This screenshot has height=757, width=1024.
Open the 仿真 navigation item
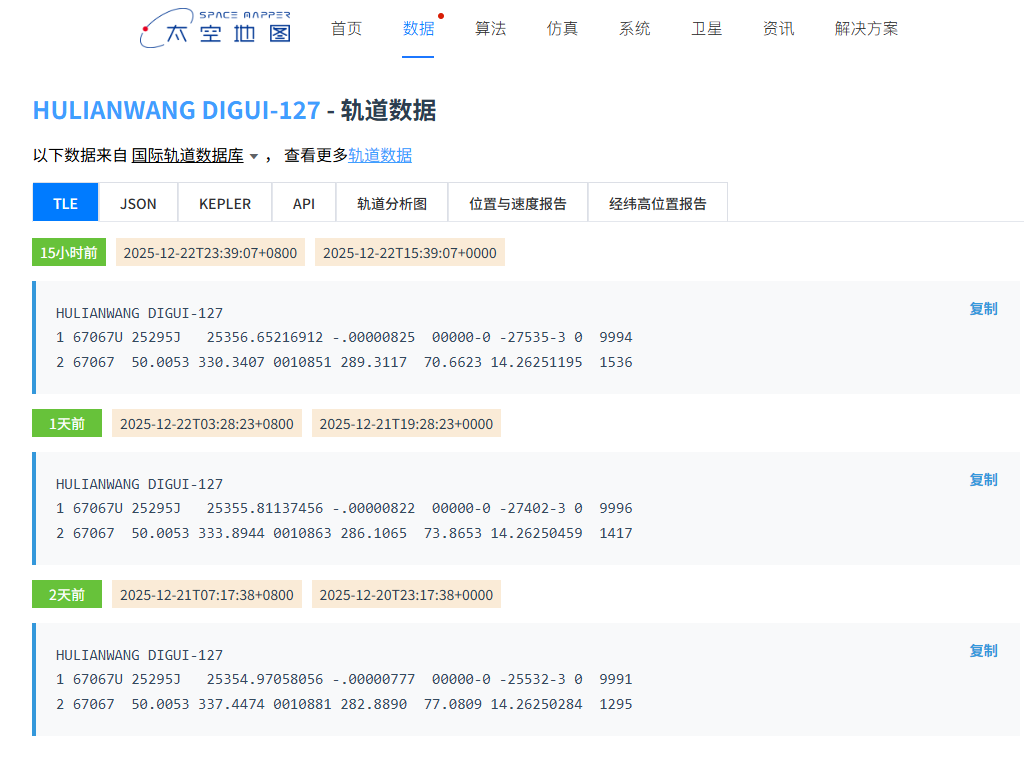point(562,29)
